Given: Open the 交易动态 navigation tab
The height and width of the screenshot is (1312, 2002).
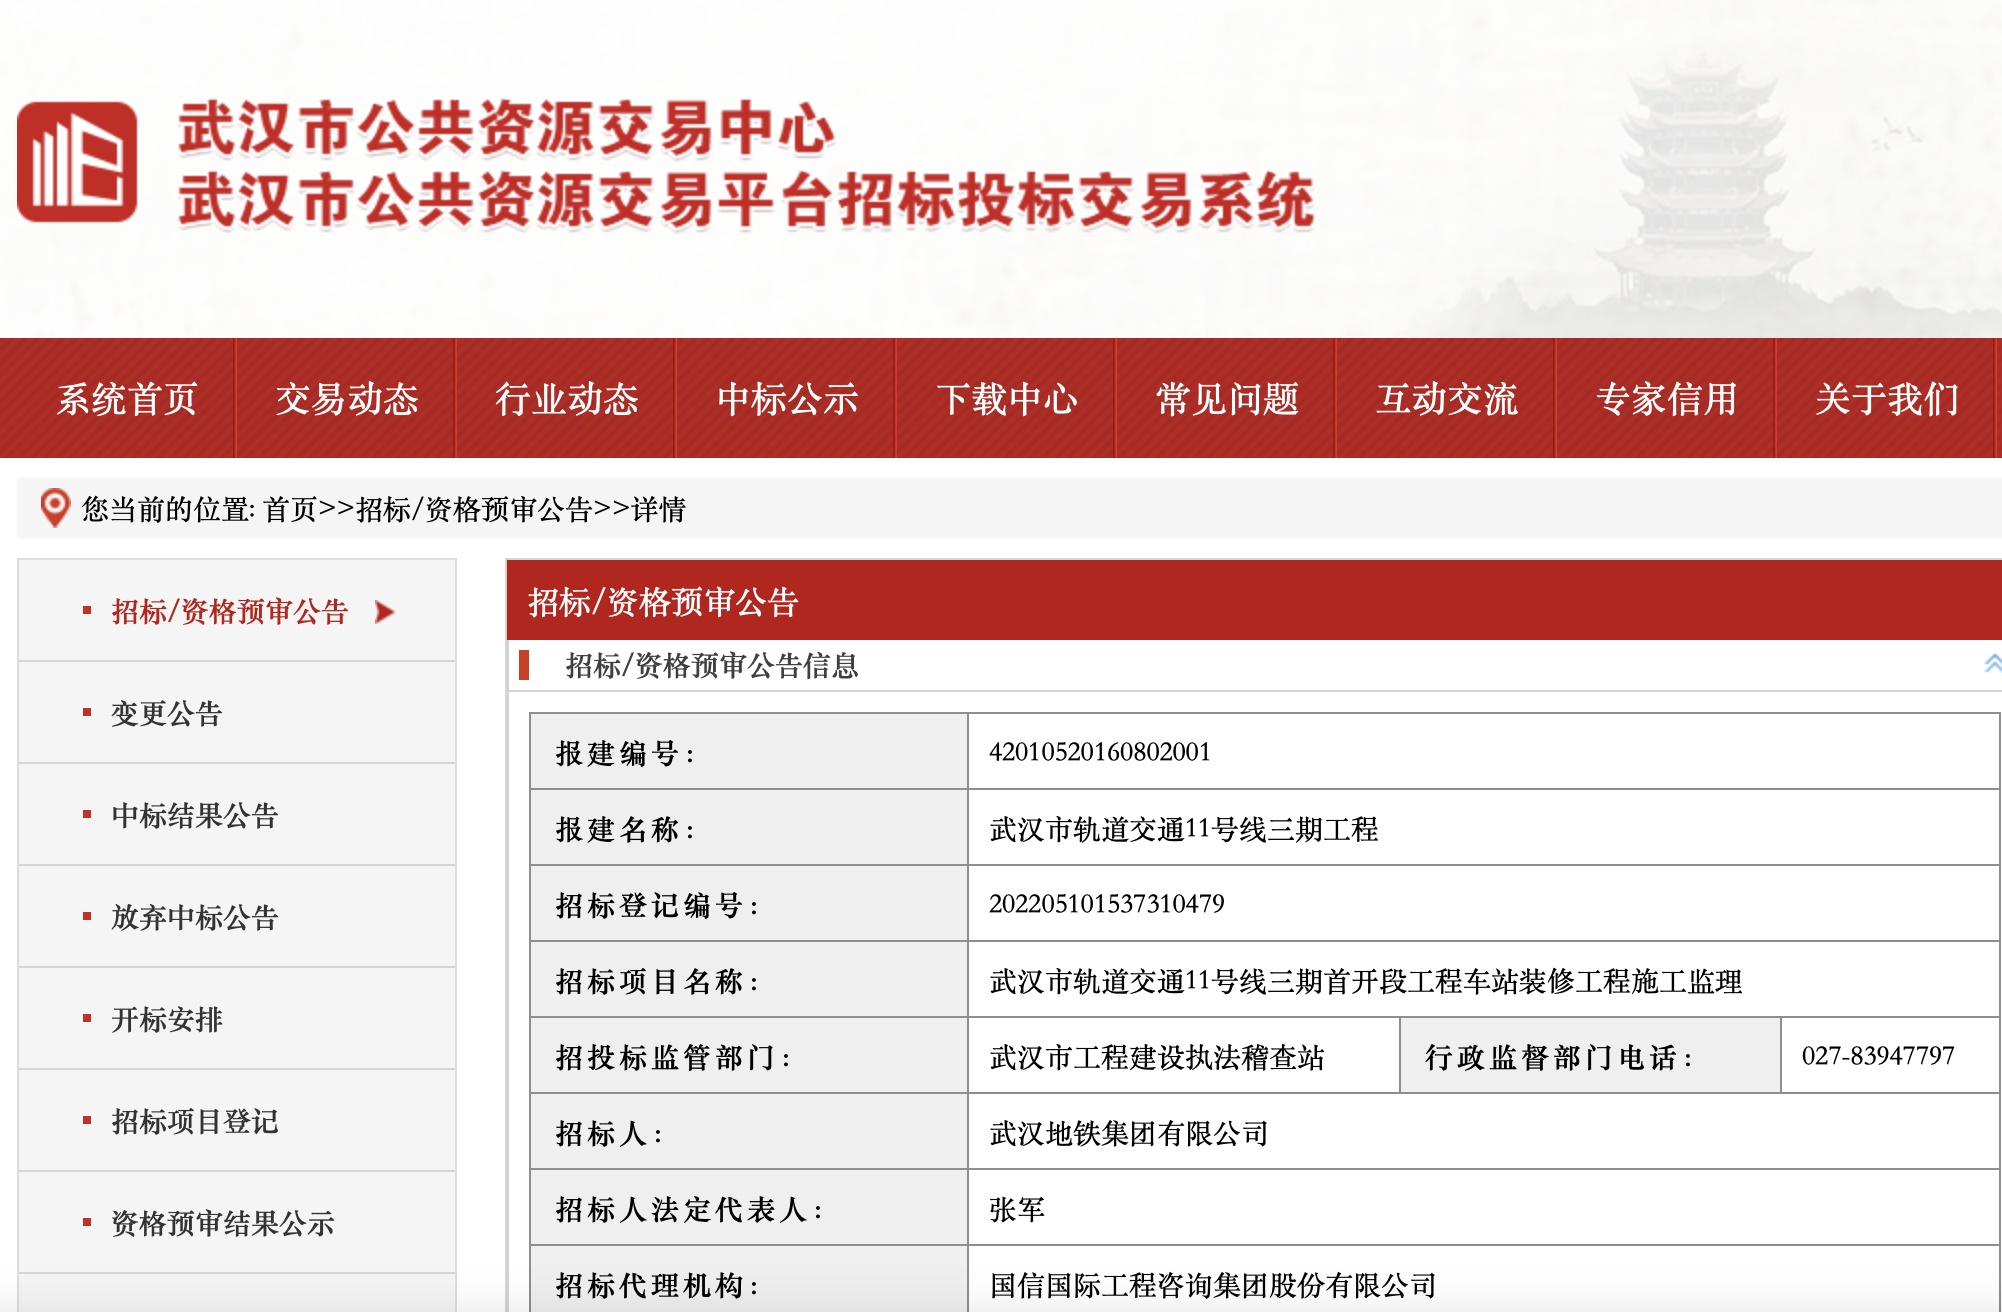Looking at the screenshot, I should [346, 399].
